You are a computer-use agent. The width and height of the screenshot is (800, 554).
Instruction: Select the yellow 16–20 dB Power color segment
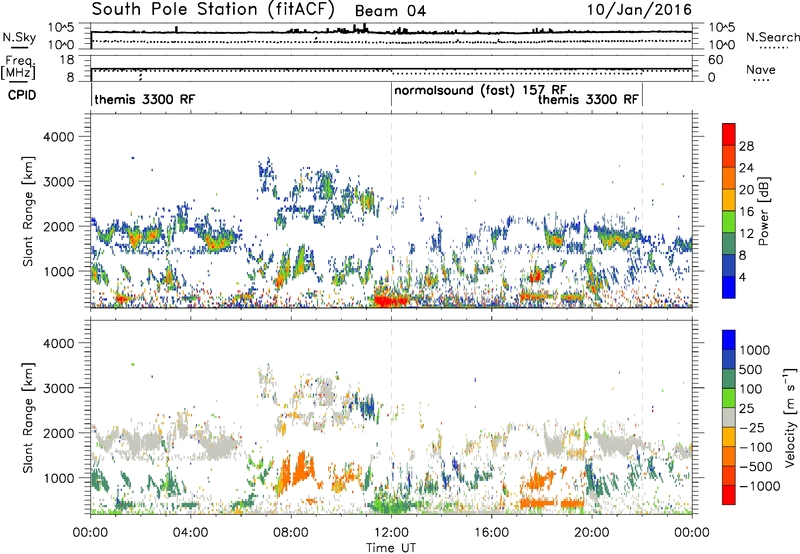click(x=729, y=200)
